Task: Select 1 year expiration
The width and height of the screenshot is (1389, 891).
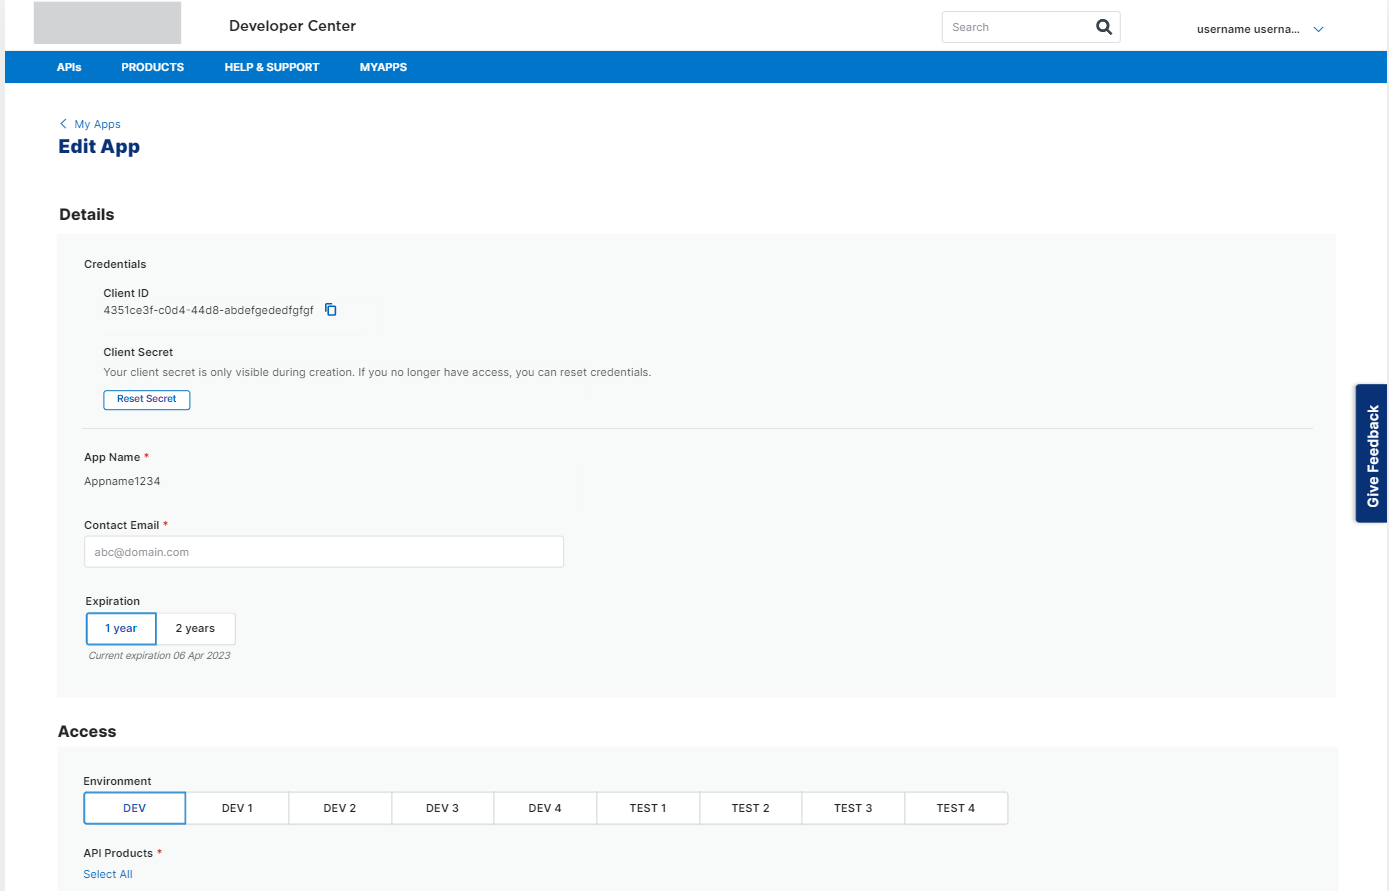Action: click(121, 629)
